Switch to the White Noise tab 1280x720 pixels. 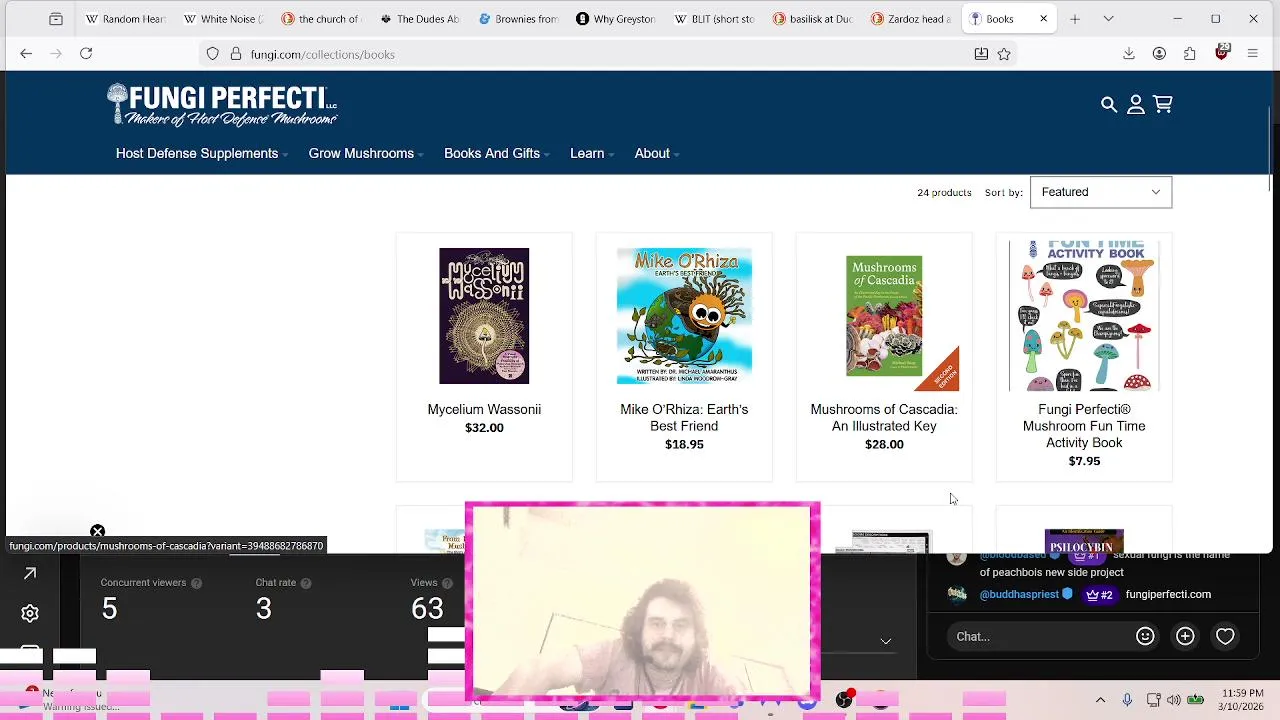tap(222, 19)
